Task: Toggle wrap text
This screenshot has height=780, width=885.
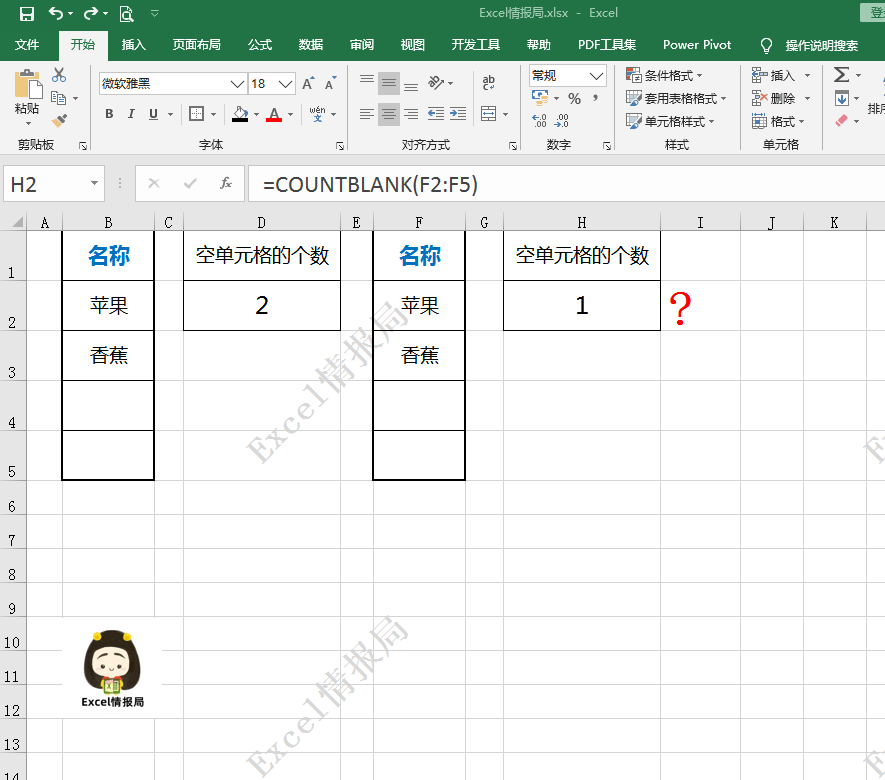Action: tap(489, 83)
